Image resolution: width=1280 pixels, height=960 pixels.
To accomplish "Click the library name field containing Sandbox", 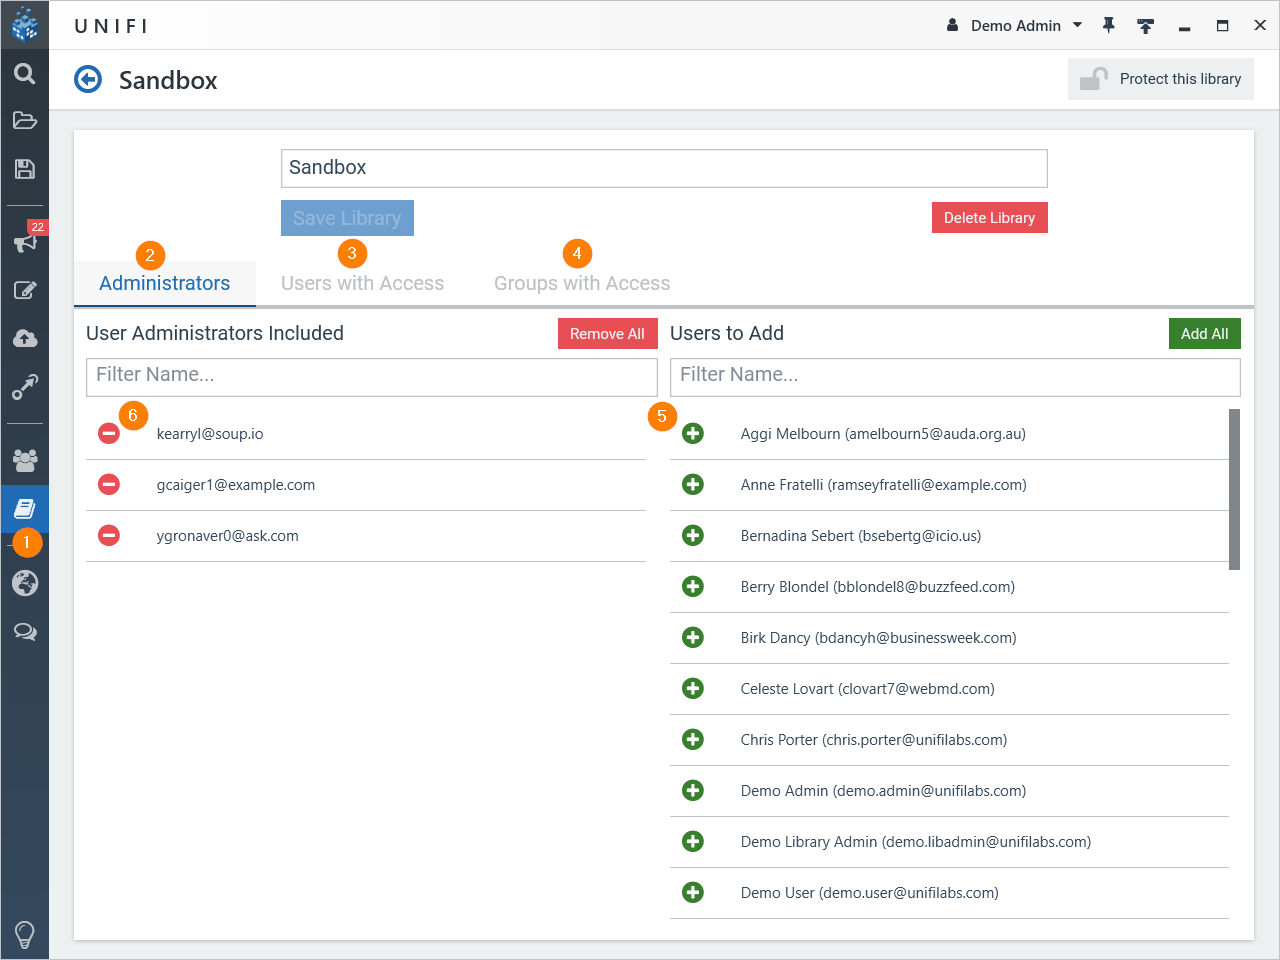I will (x=664, y=168).
